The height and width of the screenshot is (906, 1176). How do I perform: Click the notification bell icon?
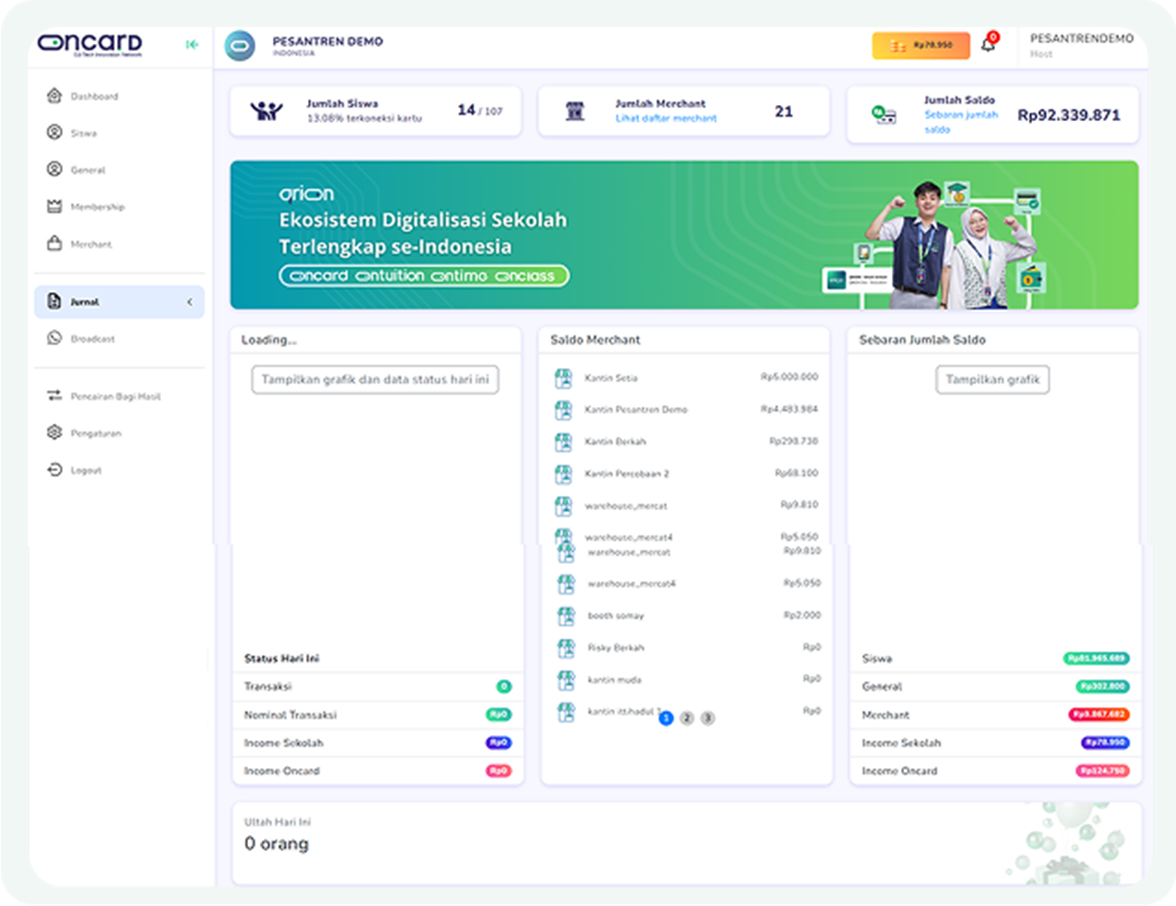tap(988, 45)
